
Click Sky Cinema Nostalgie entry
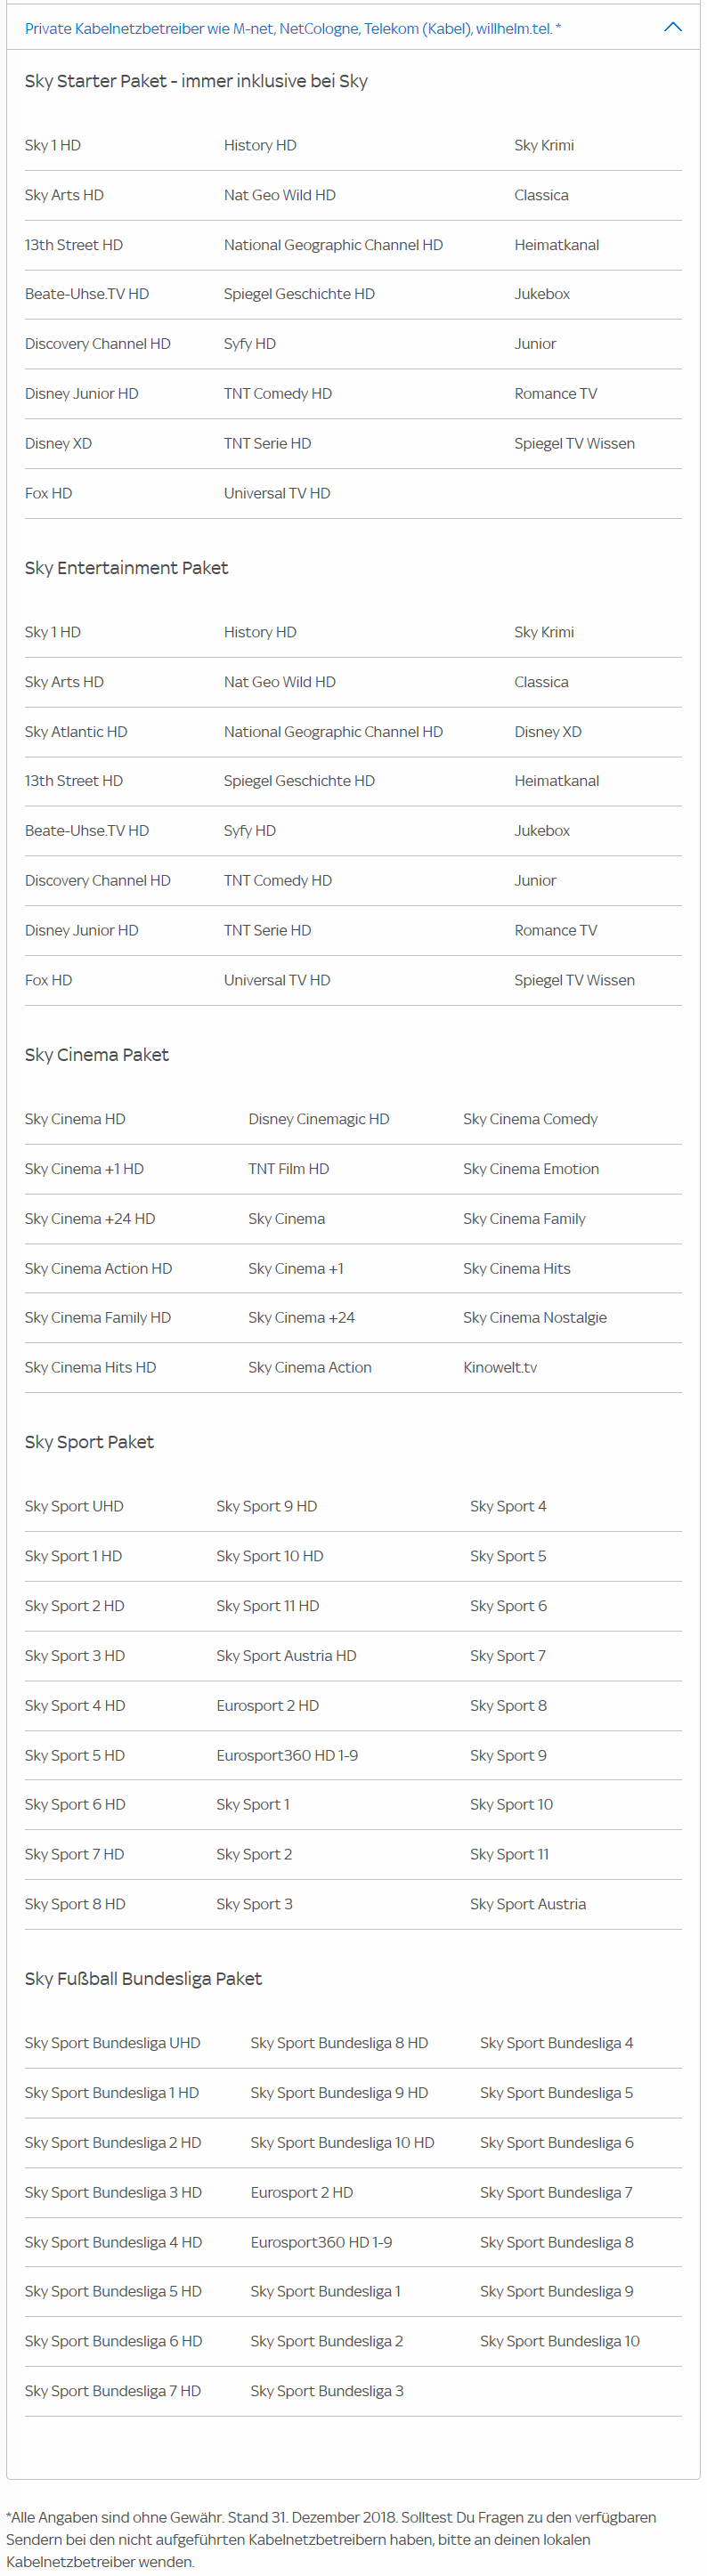pyautogui.click(x=535, y=1317)
